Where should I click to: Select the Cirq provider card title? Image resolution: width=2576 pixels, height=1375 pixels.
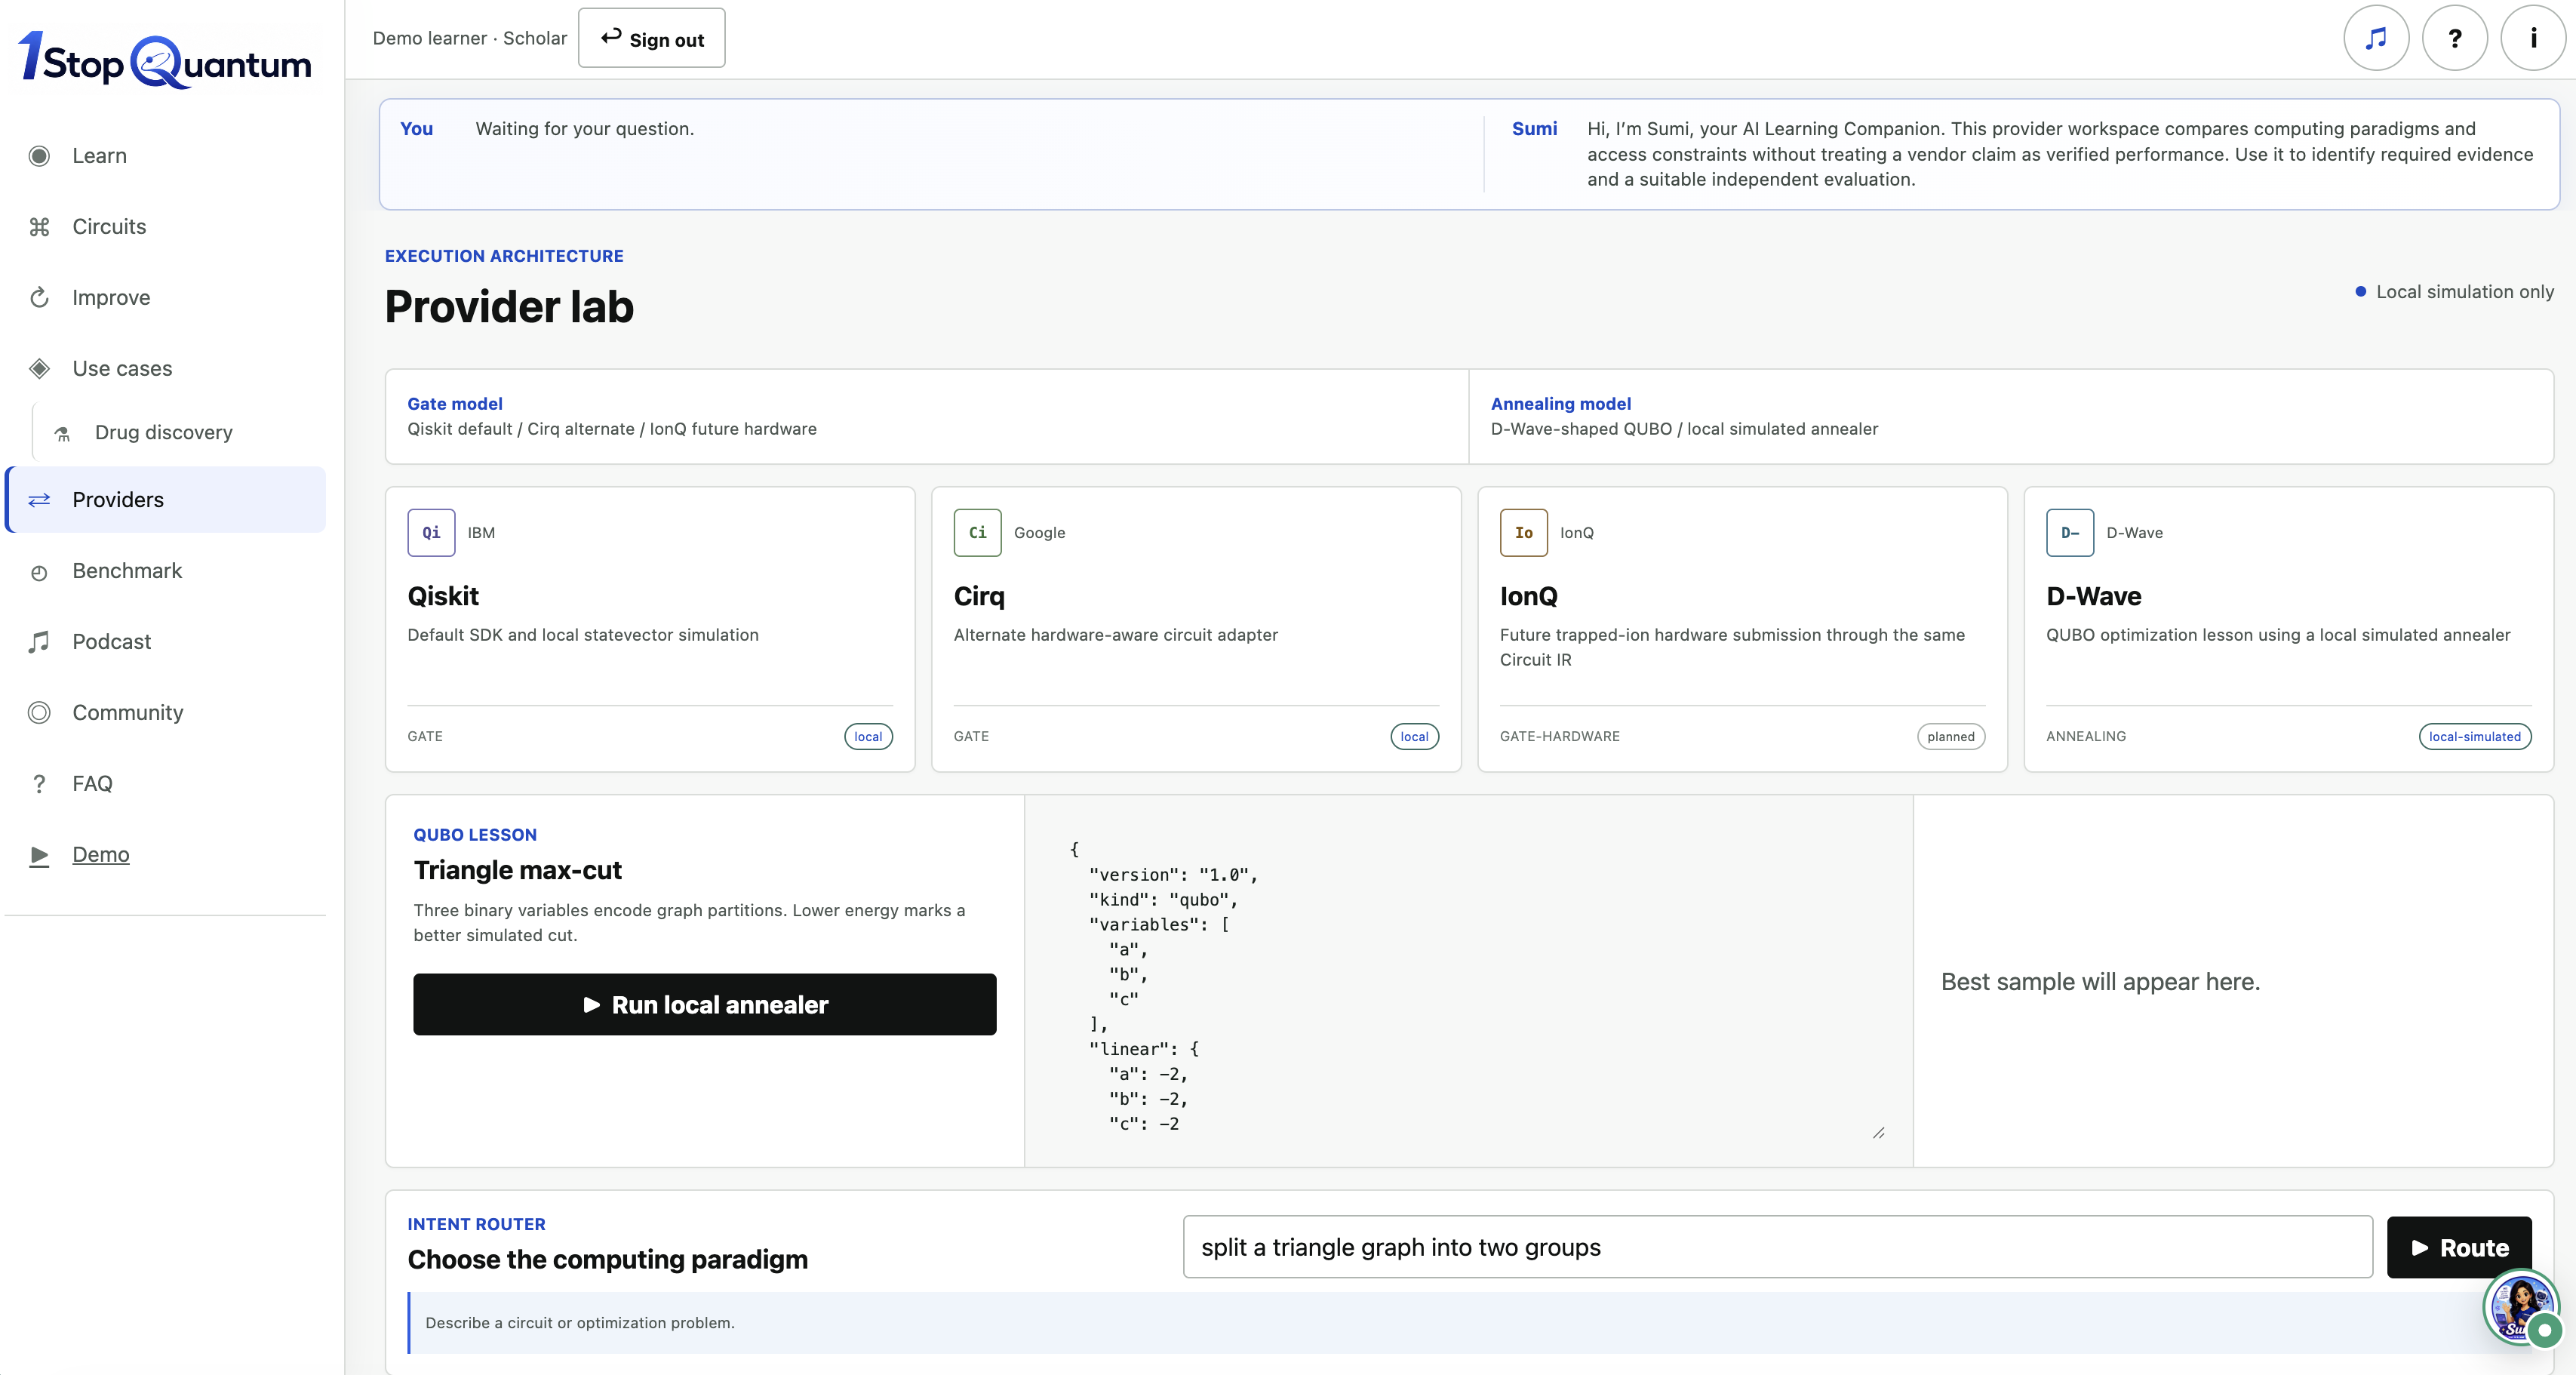tap(979, 597)
